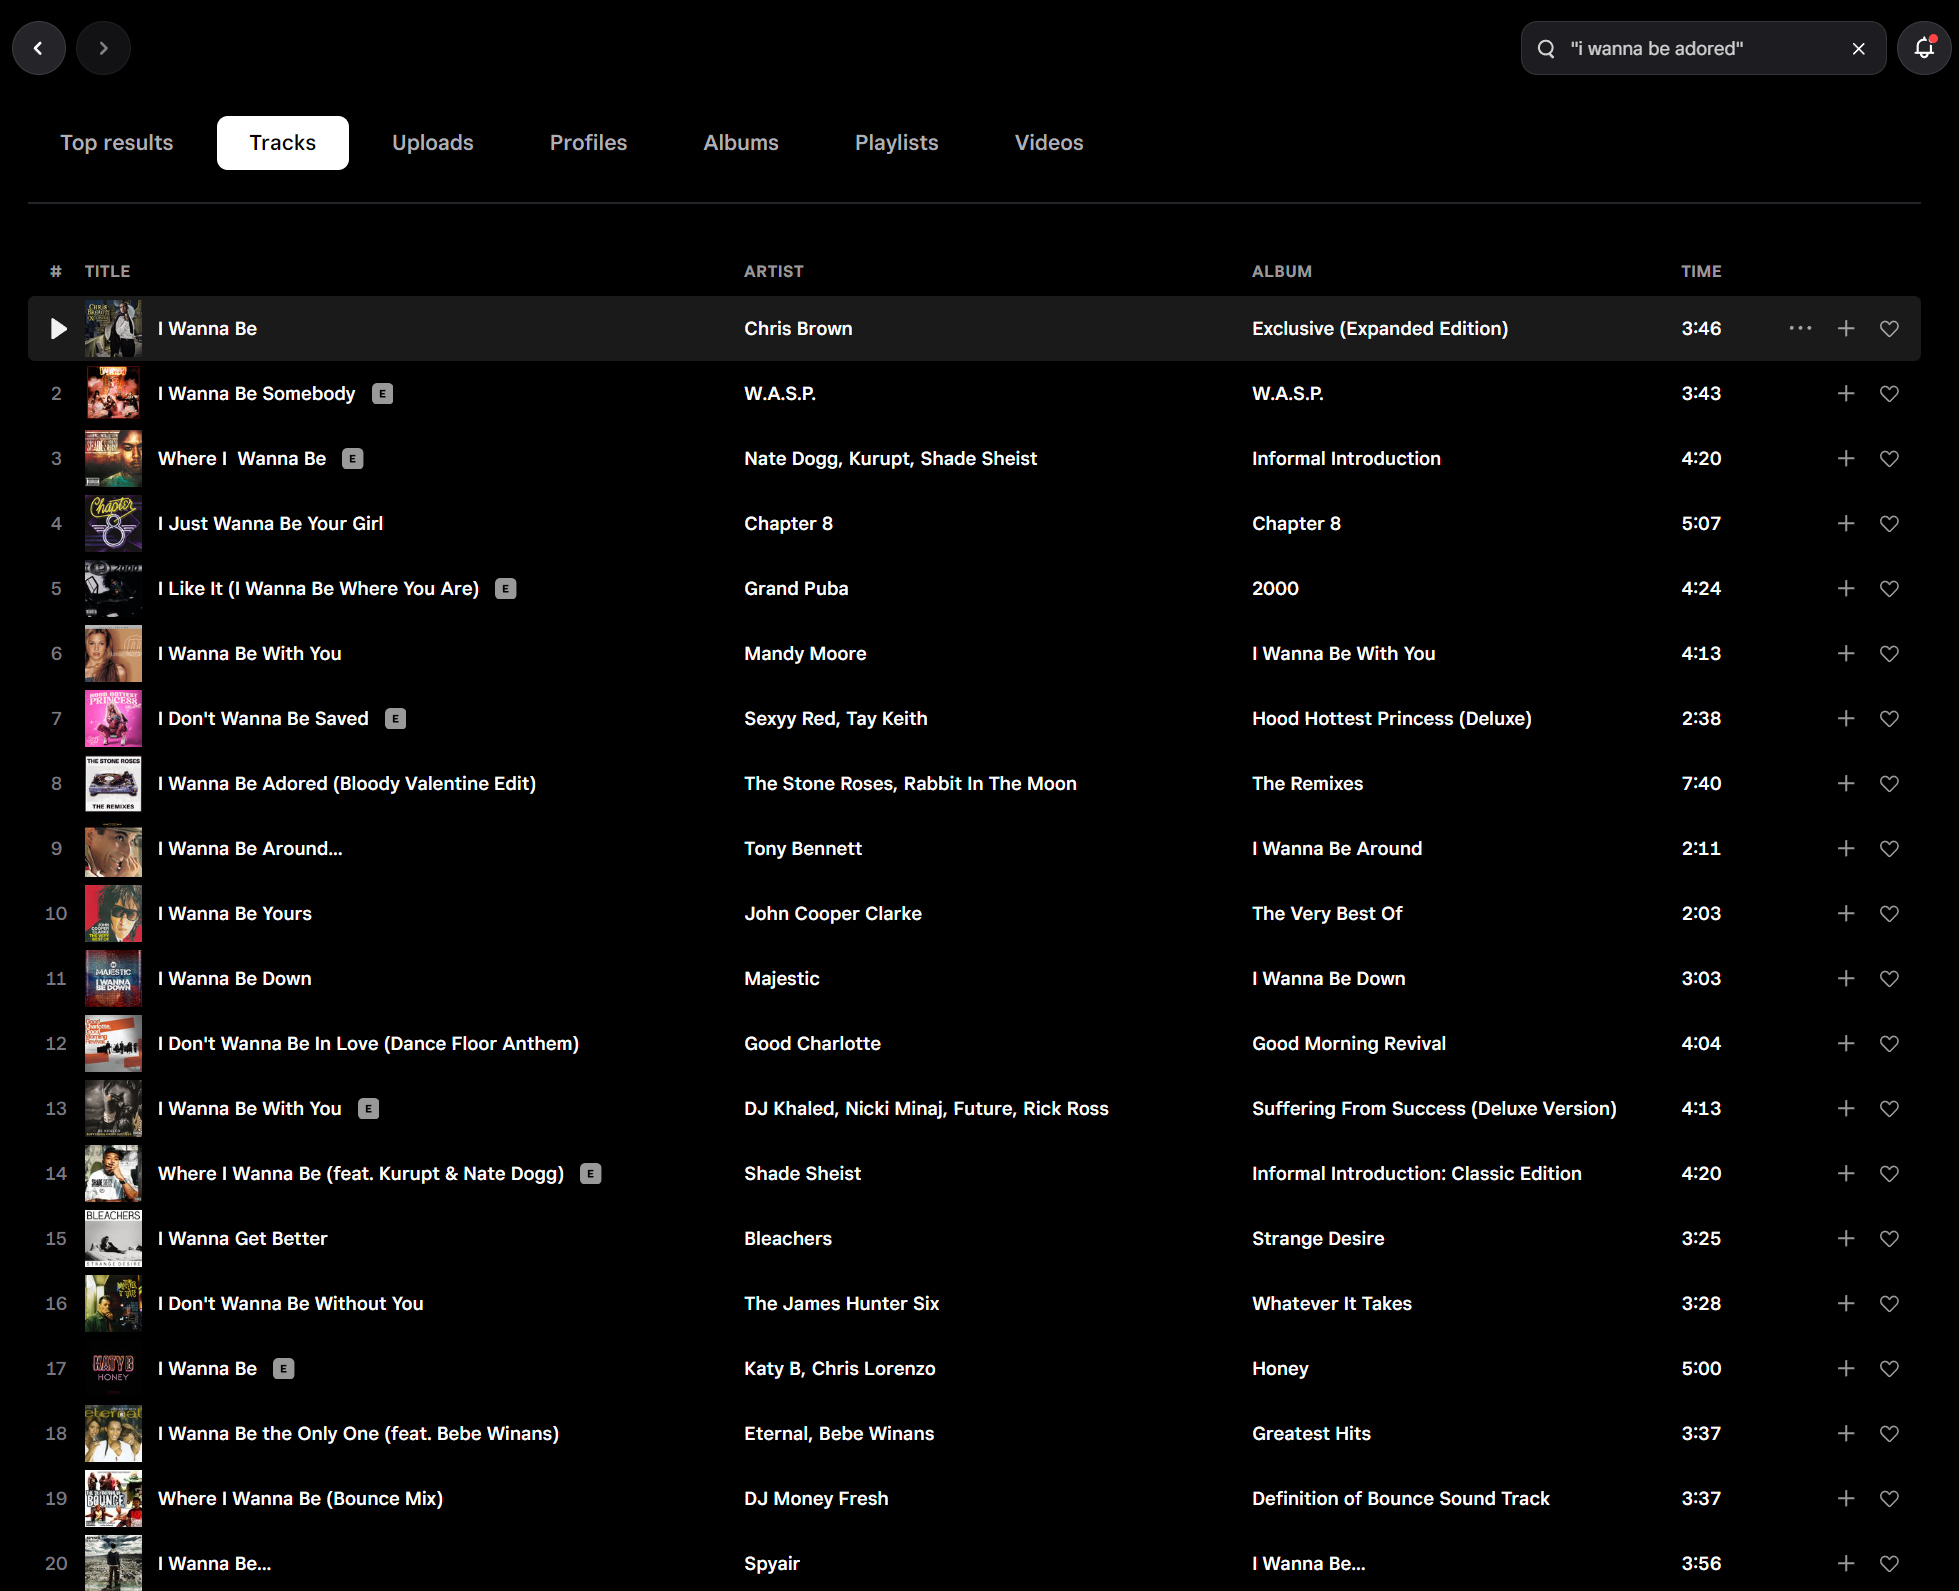Switch to the Albums tab

coord(740,143)
